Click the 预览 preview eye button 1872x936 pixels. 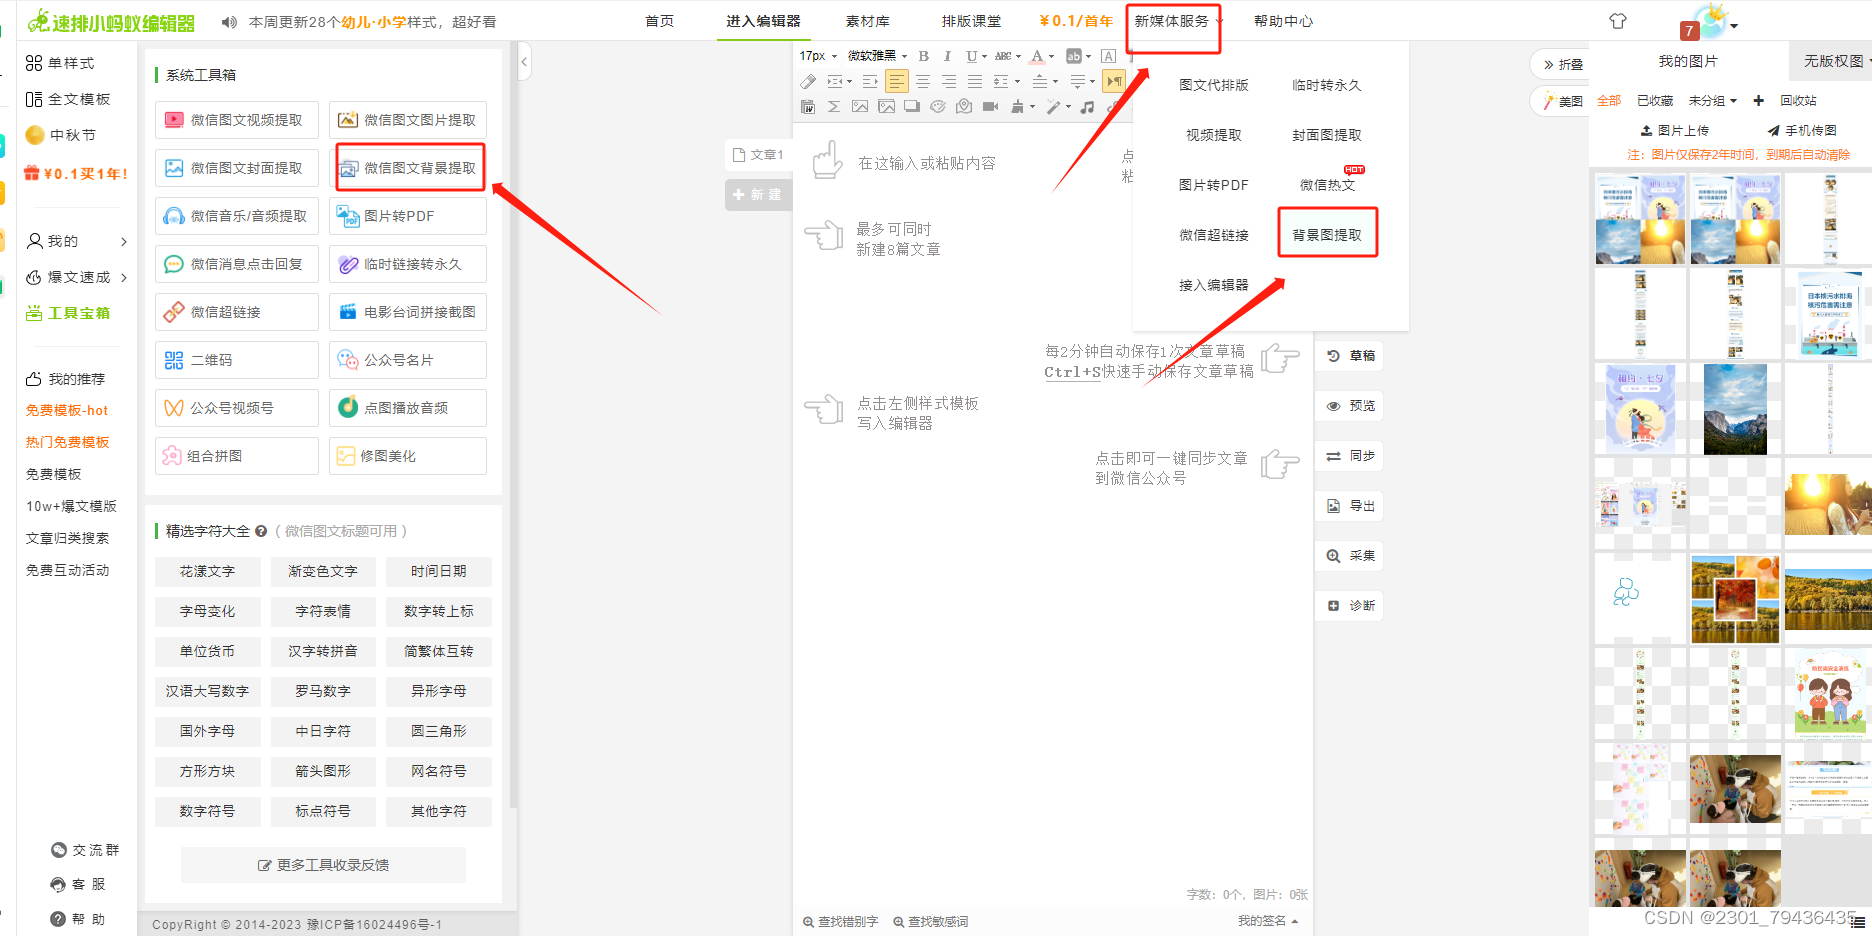pos(1351,406)
